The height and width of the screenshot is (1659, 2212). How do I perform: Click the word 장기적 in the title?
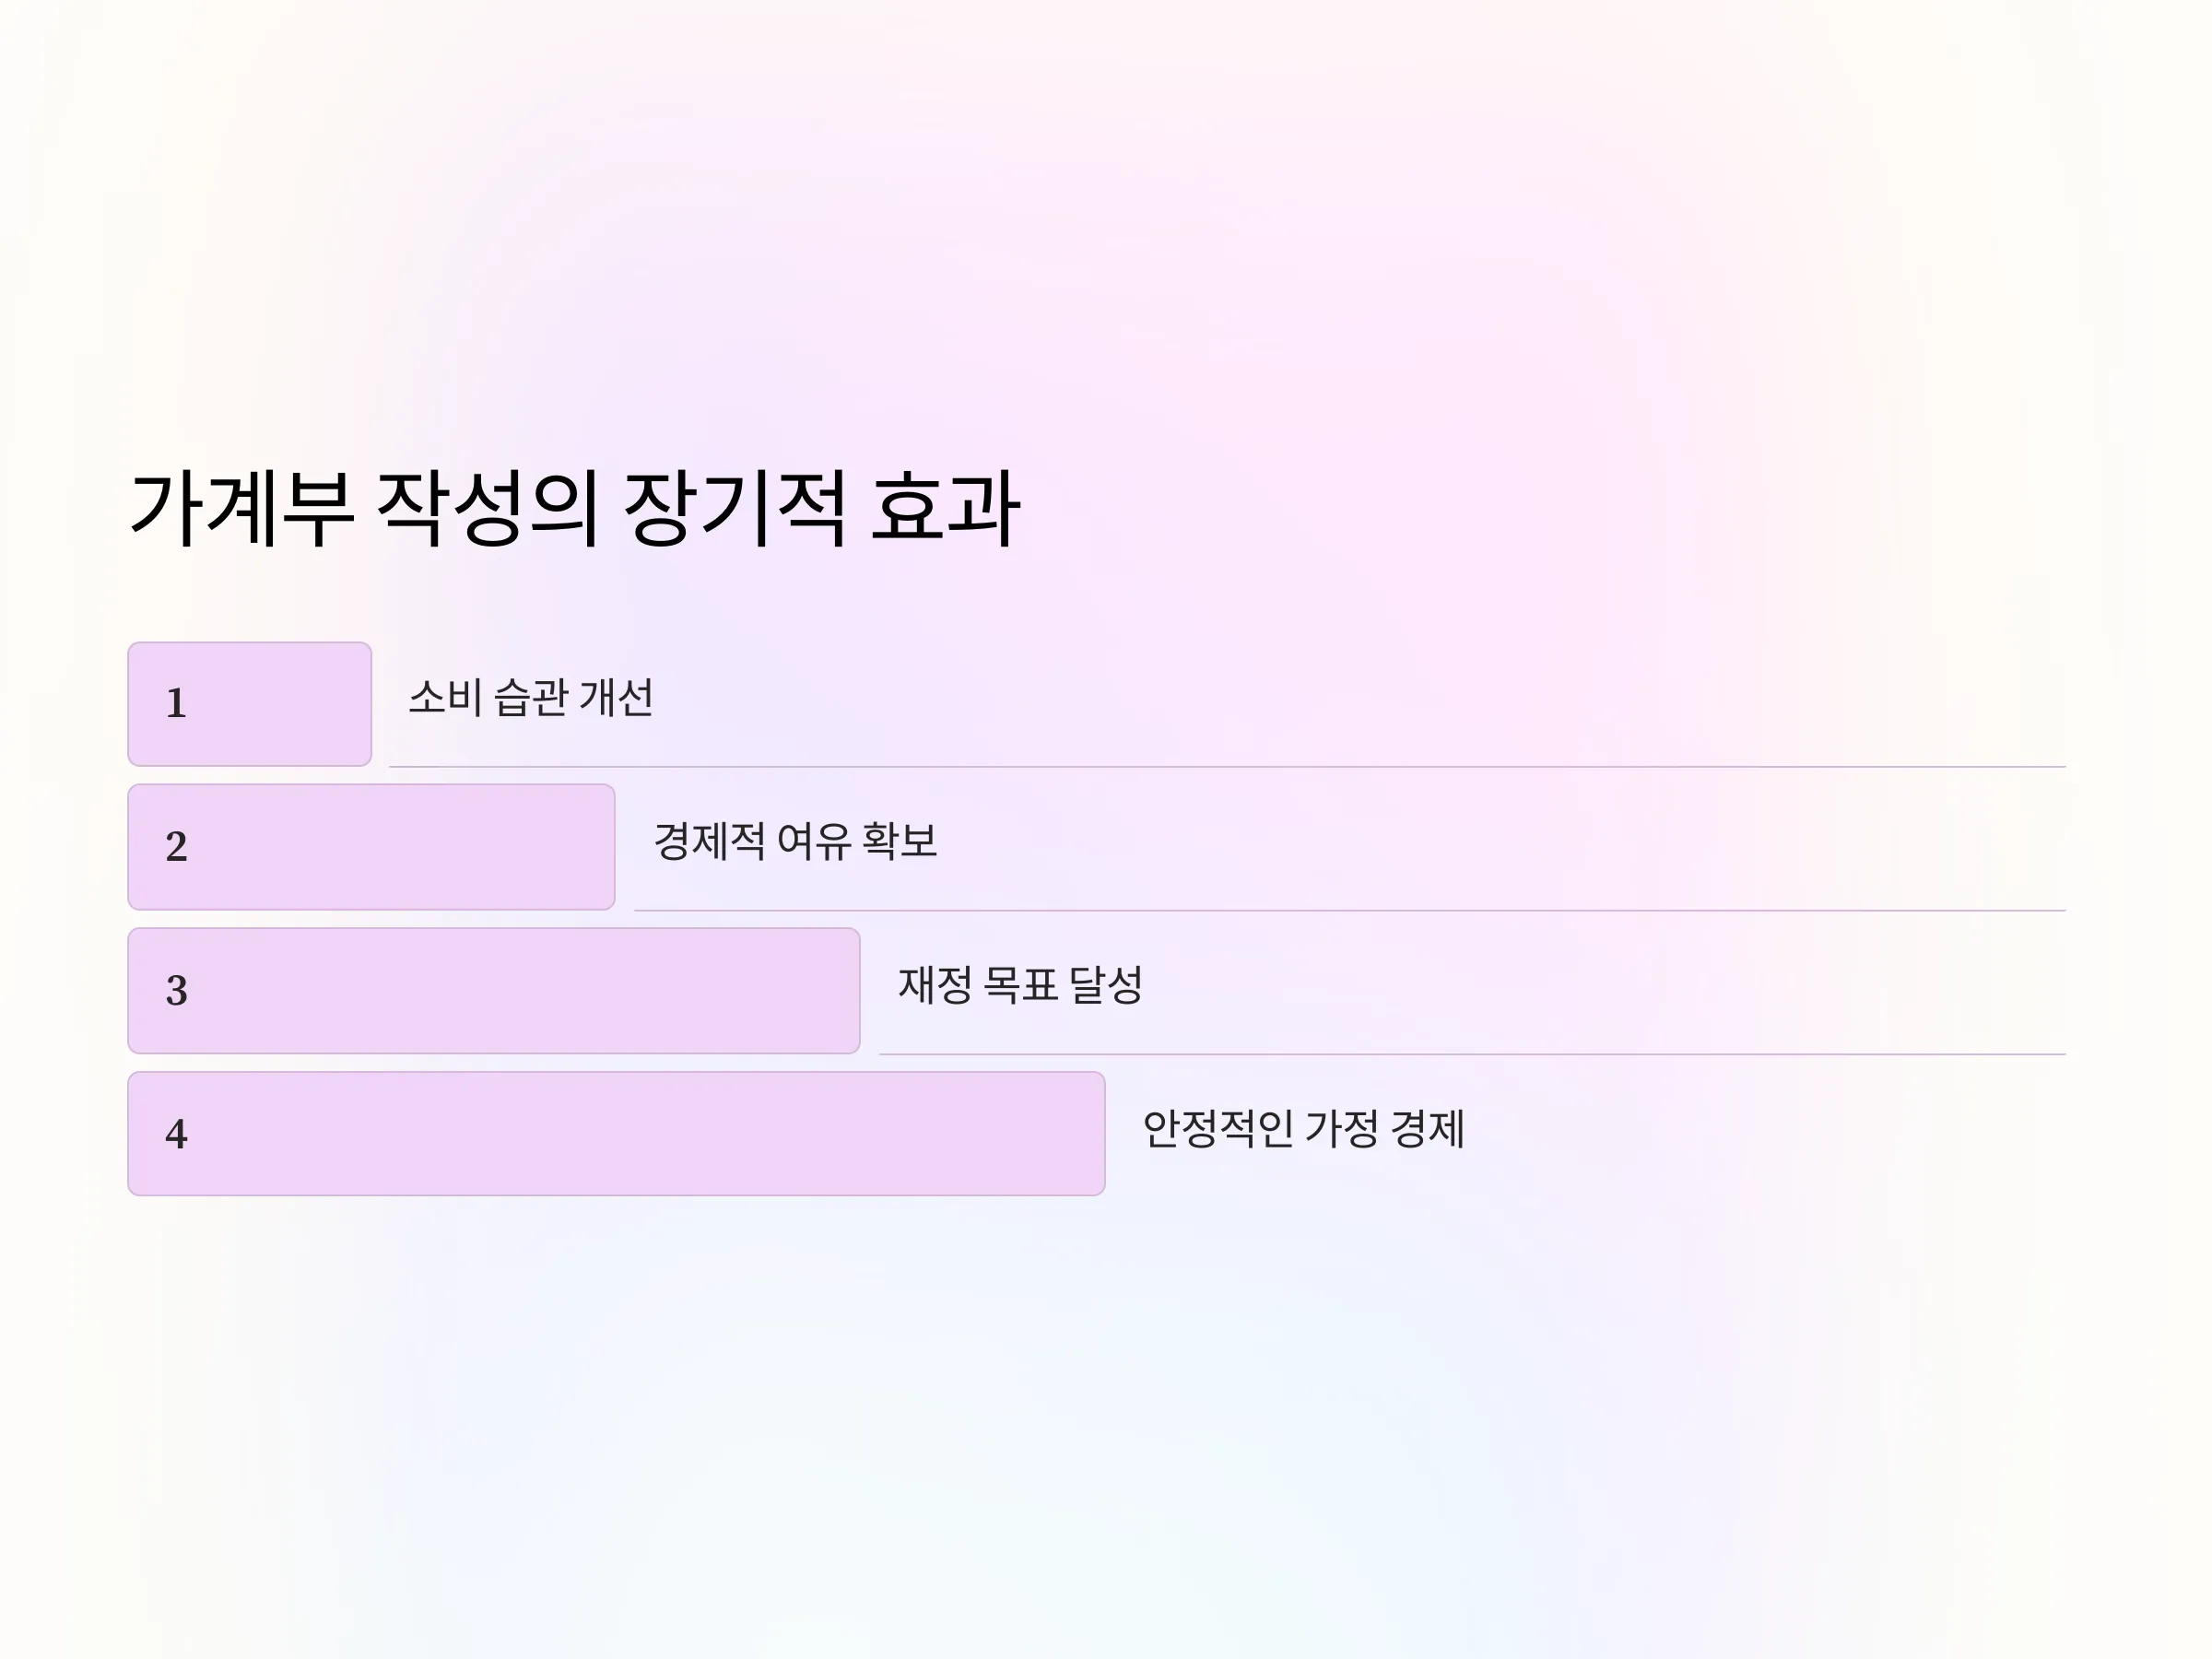pyautogui.click(x=734, y=508)
